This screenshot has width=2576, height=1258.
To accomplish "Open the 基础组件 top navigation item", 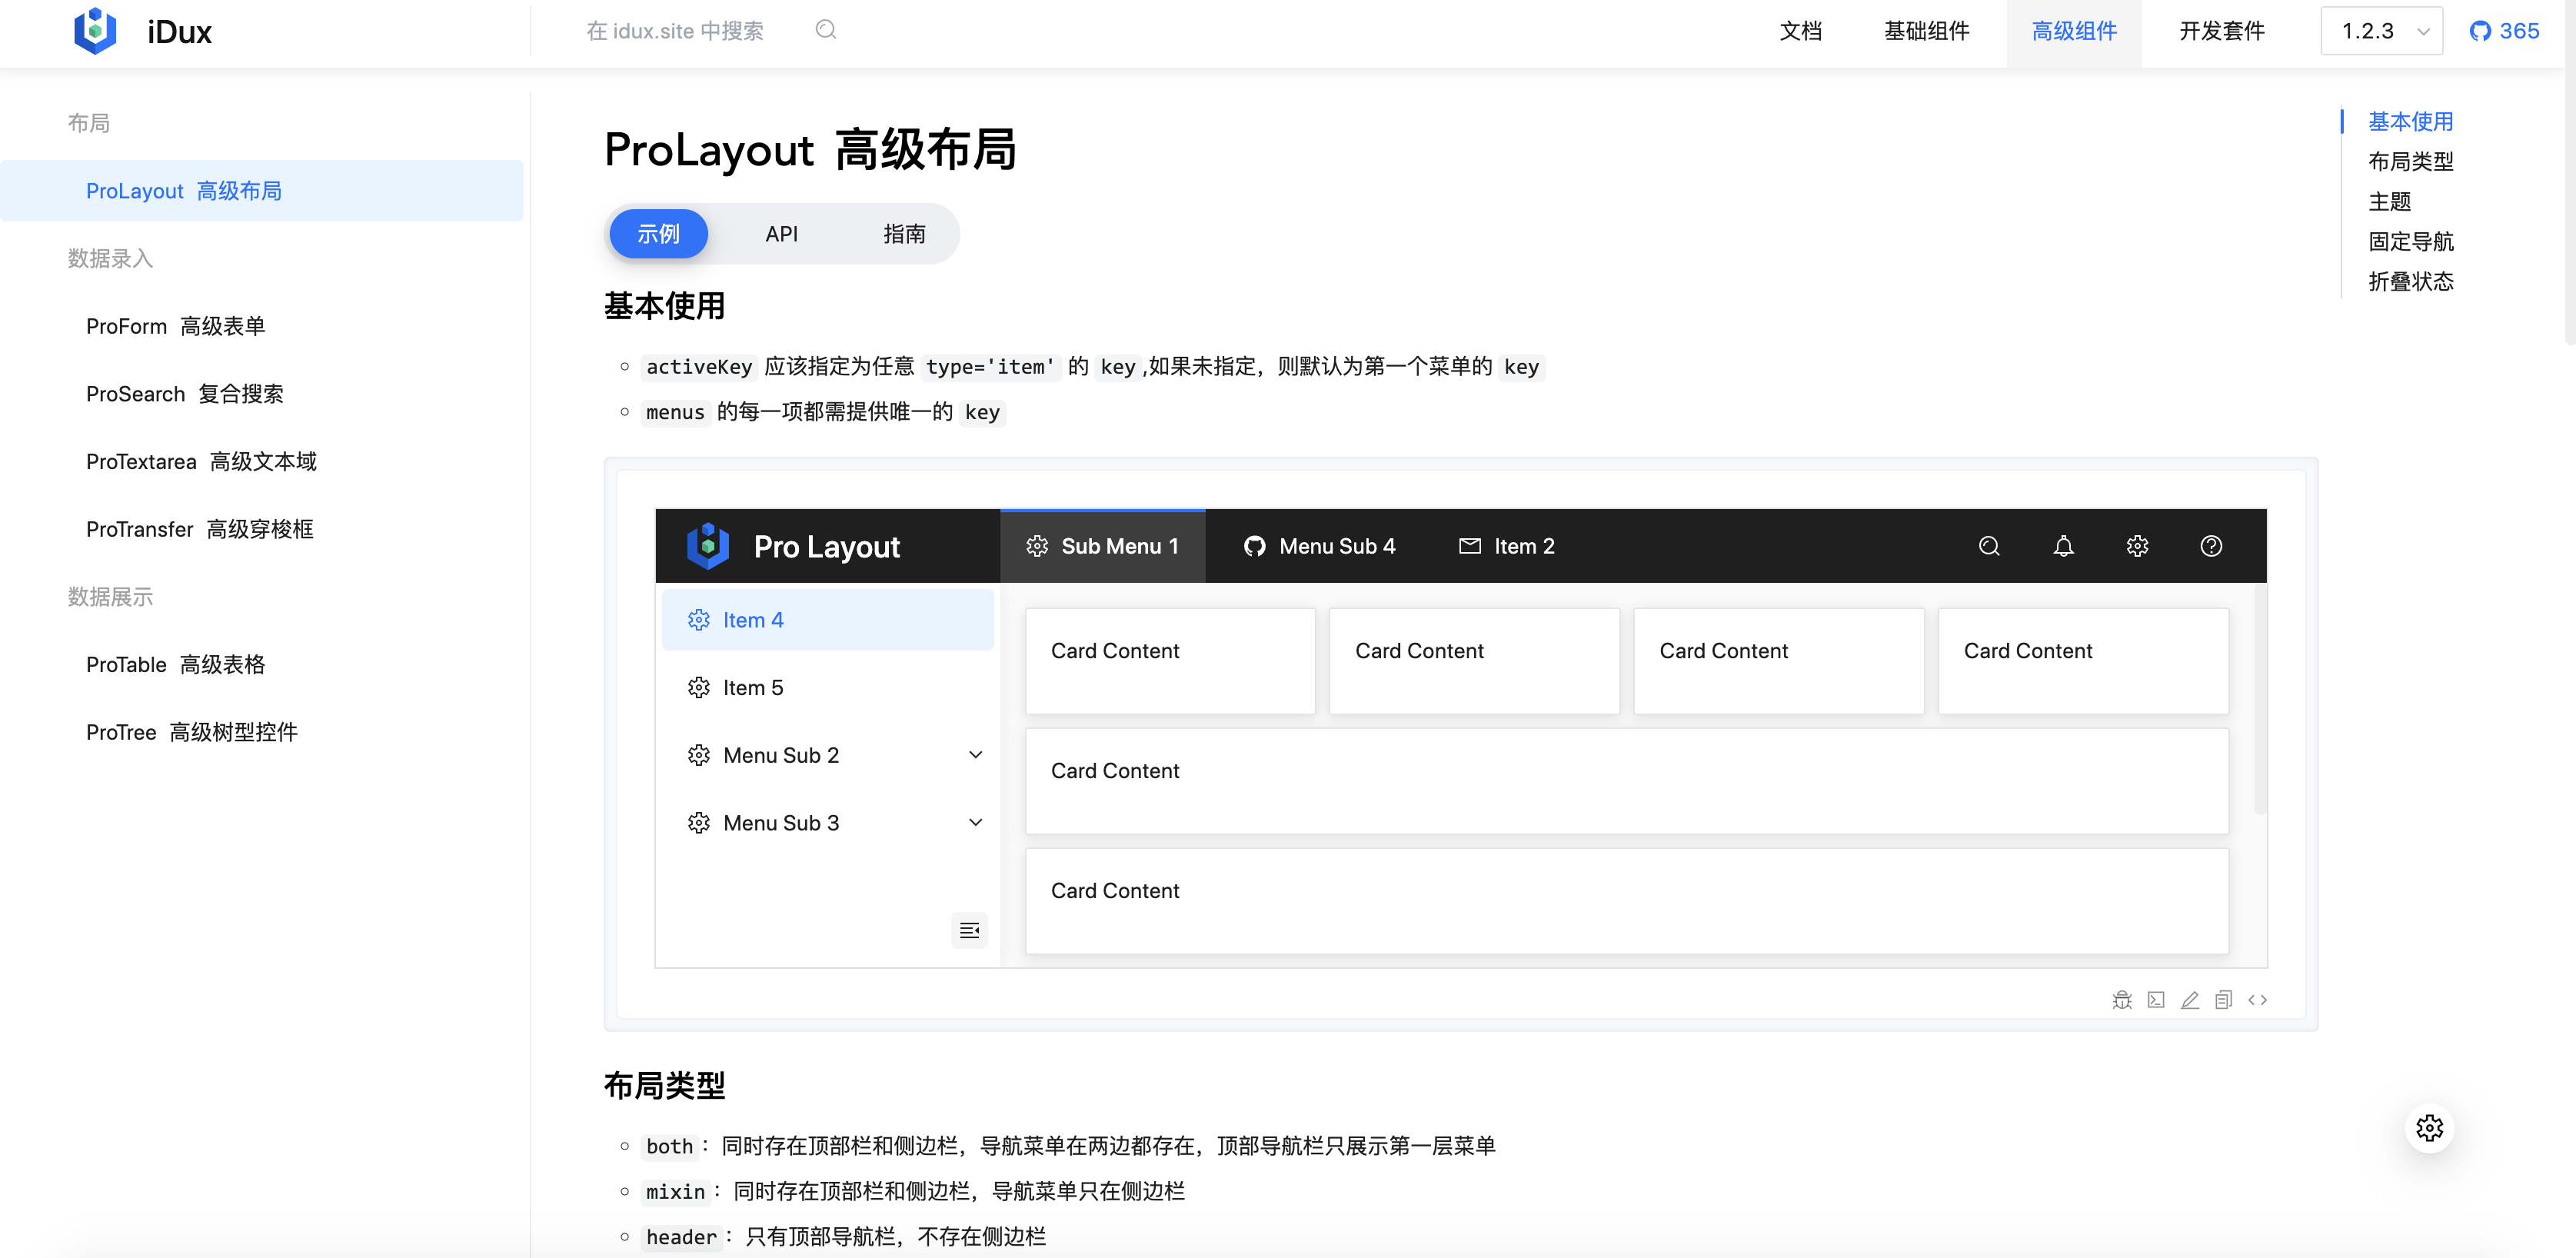I will [x=1926, y=31].
